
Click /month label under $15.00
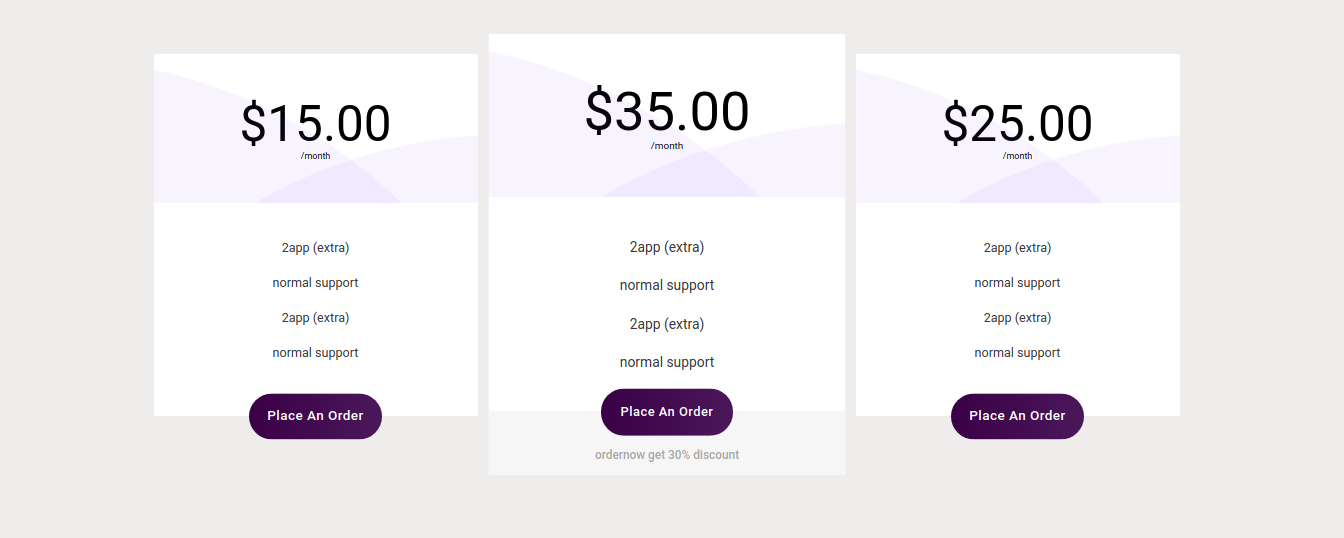pyautogui.click(x=315, y=156)
